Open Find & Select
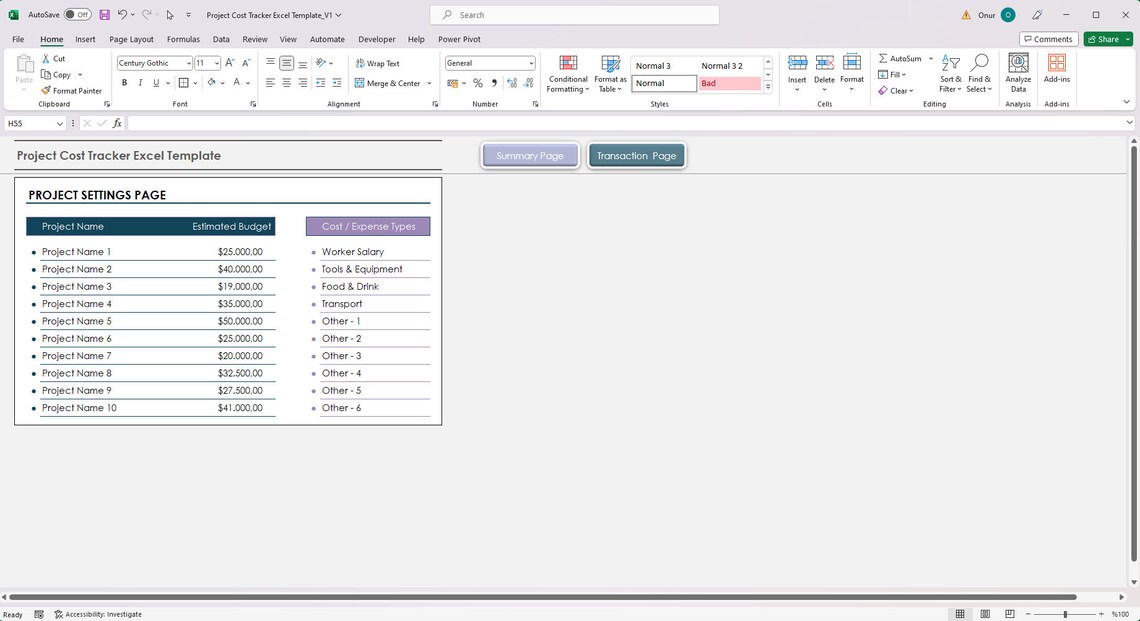 (x=978, y=72)
